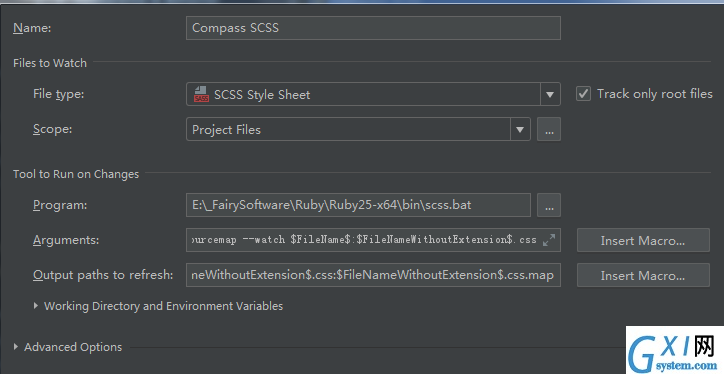This screenshot has height=374, width=724.
Task: Browse for Program with ellipsis button
Action: pyautogui.click(x=549, y=205)
